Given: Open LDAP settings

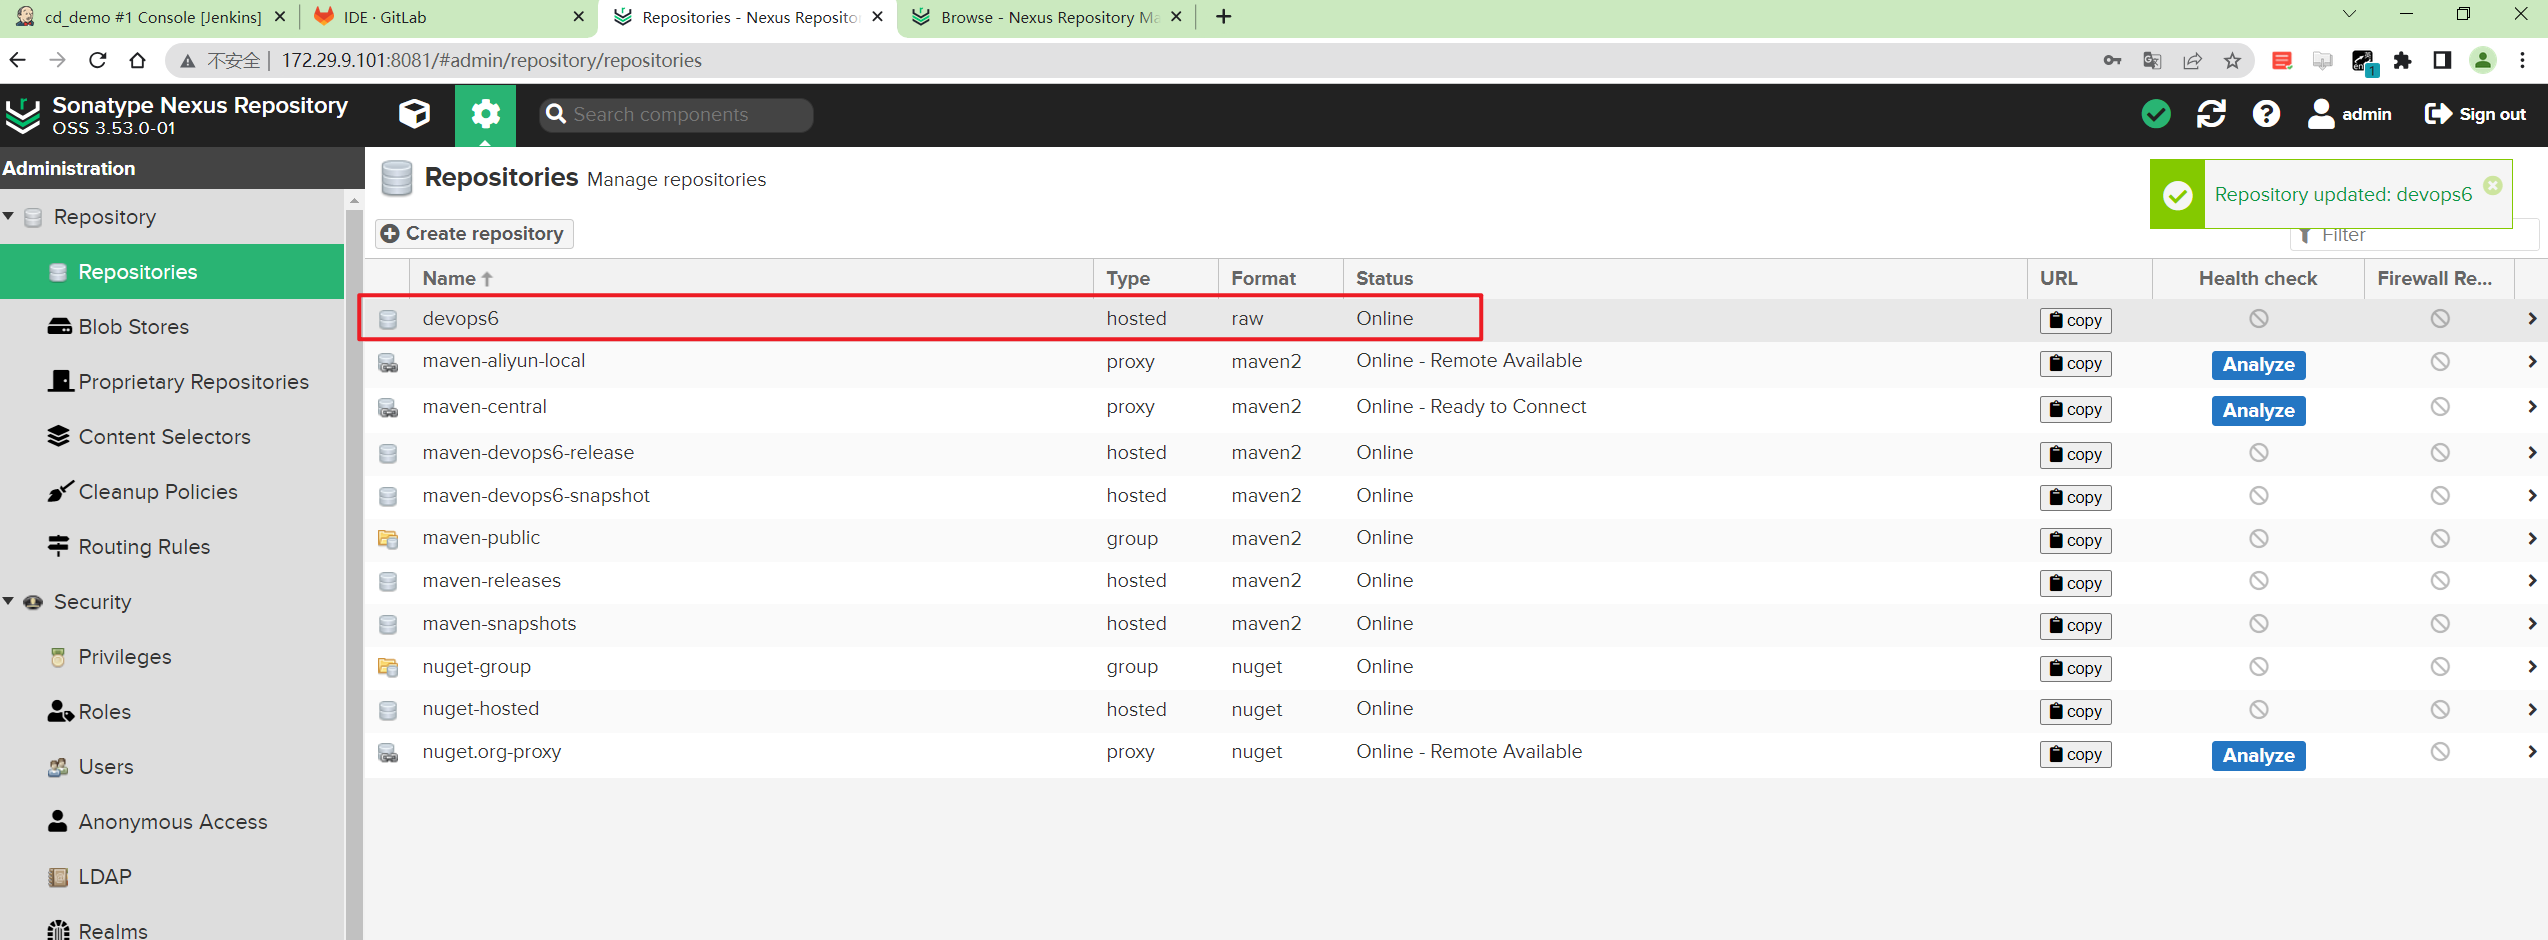Looking at the screenshot, I should click(x=104, y=877).
